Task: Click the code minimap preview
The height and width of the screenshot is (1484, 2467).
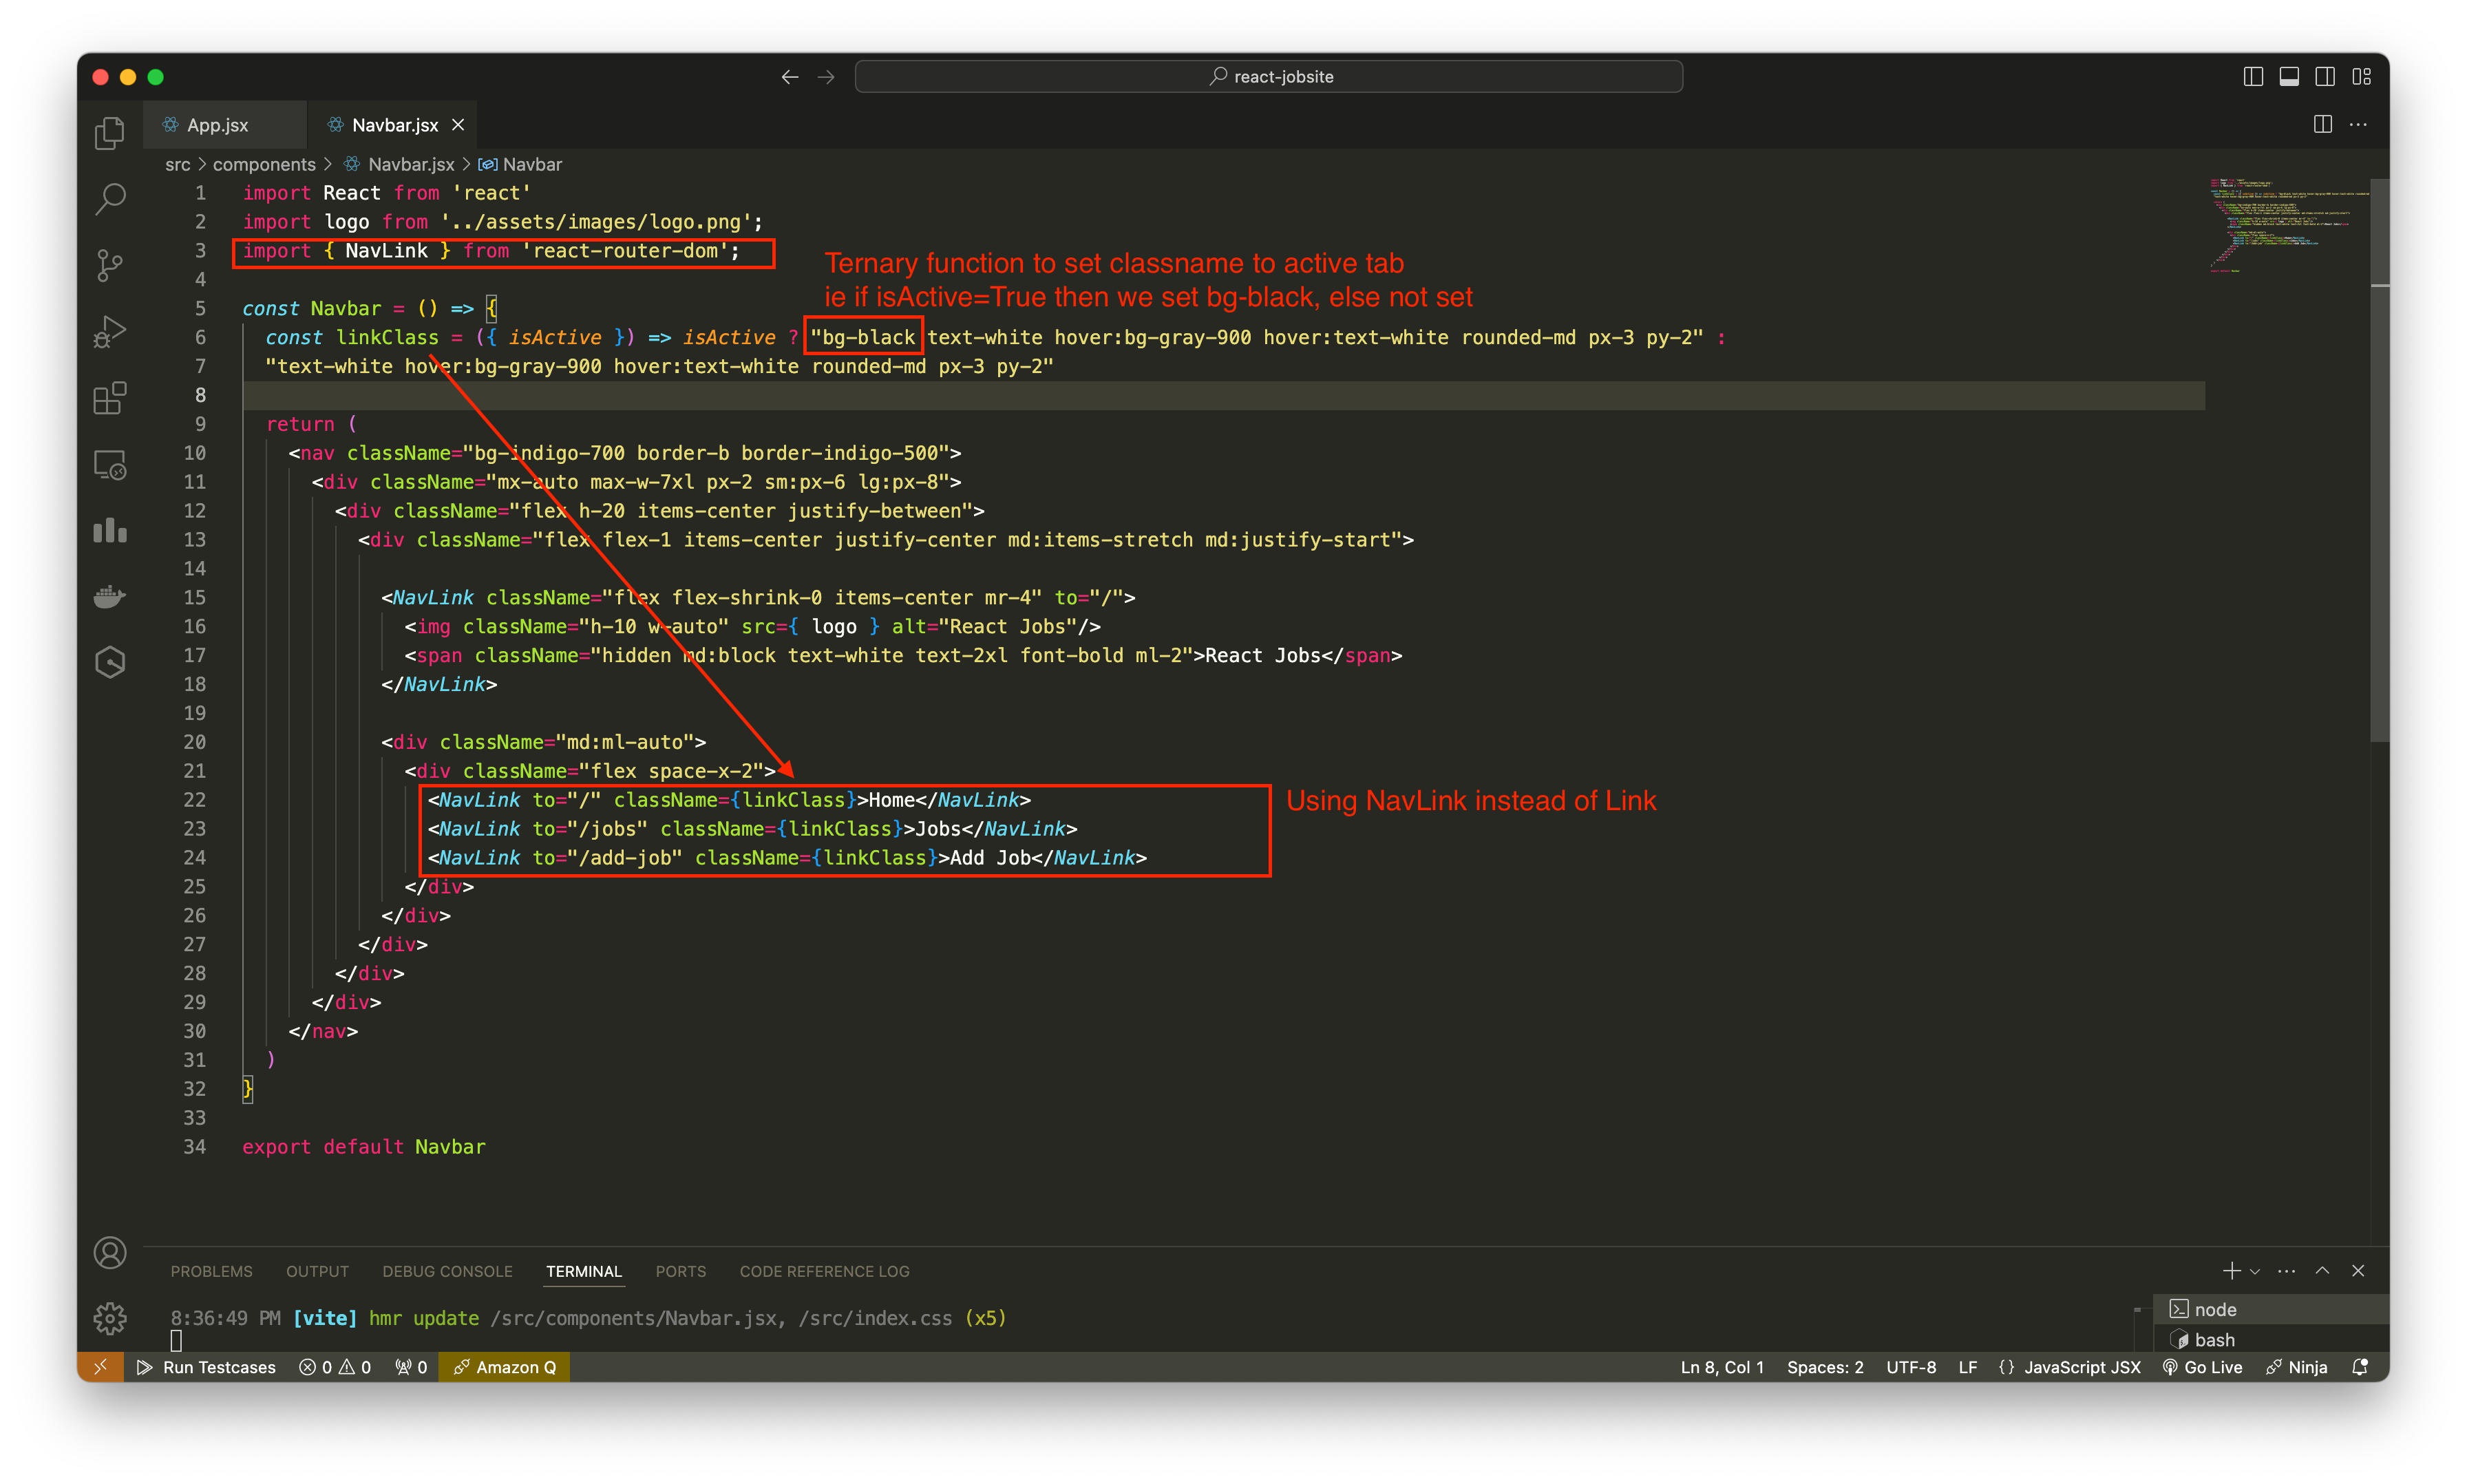Action: click(2288, 225)
